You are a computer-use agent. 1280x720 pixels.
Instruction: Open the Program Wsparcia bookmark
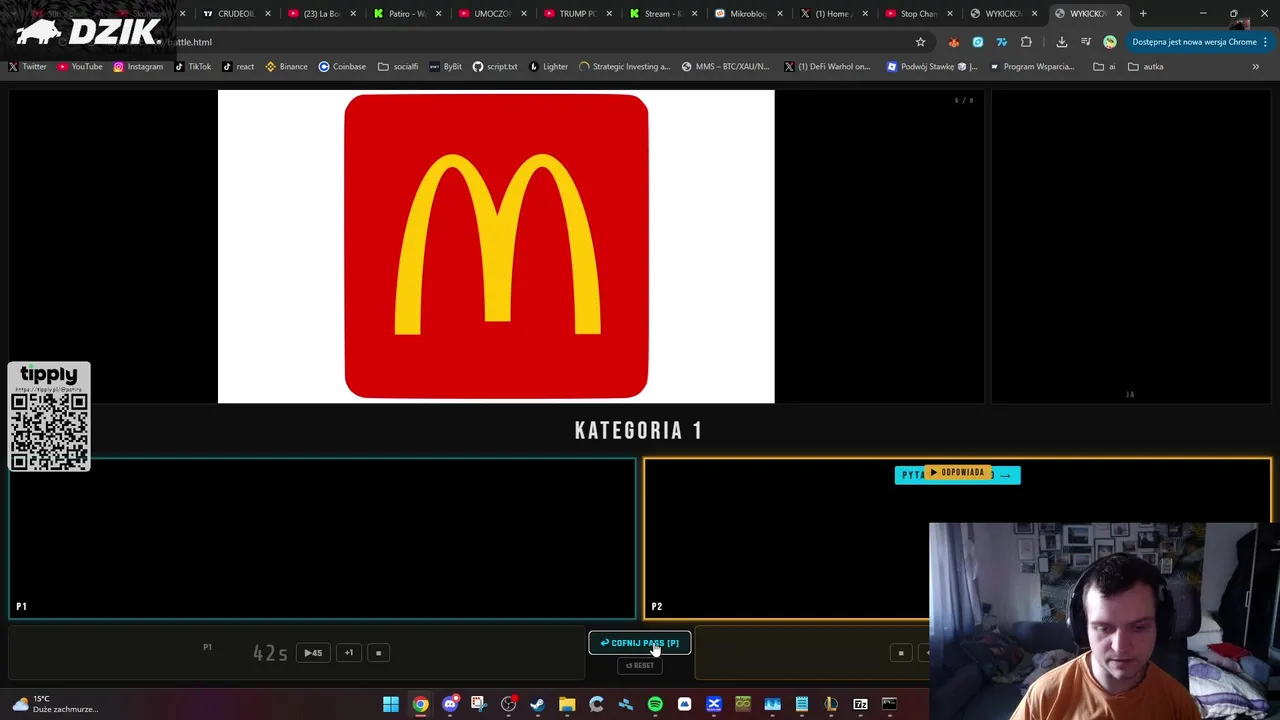(x=1032, y=67)
